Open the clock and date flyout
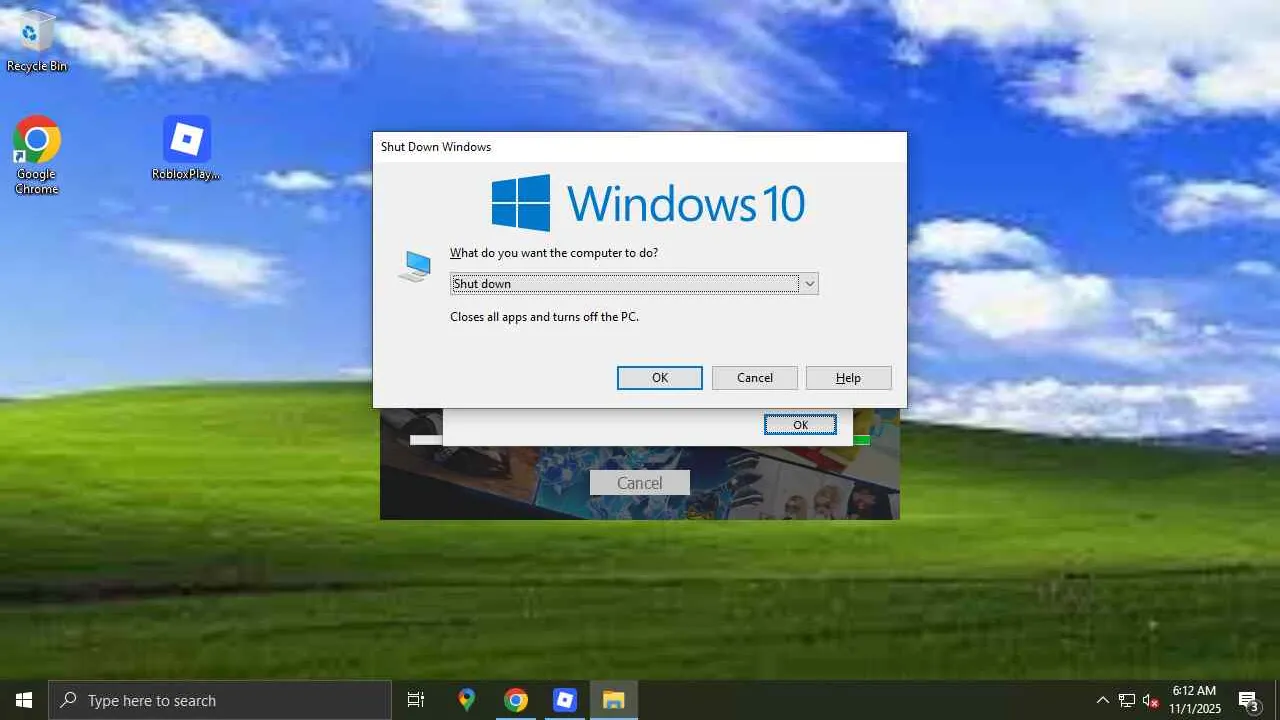Screen dimensions: 1280x720 [1195, 700]
